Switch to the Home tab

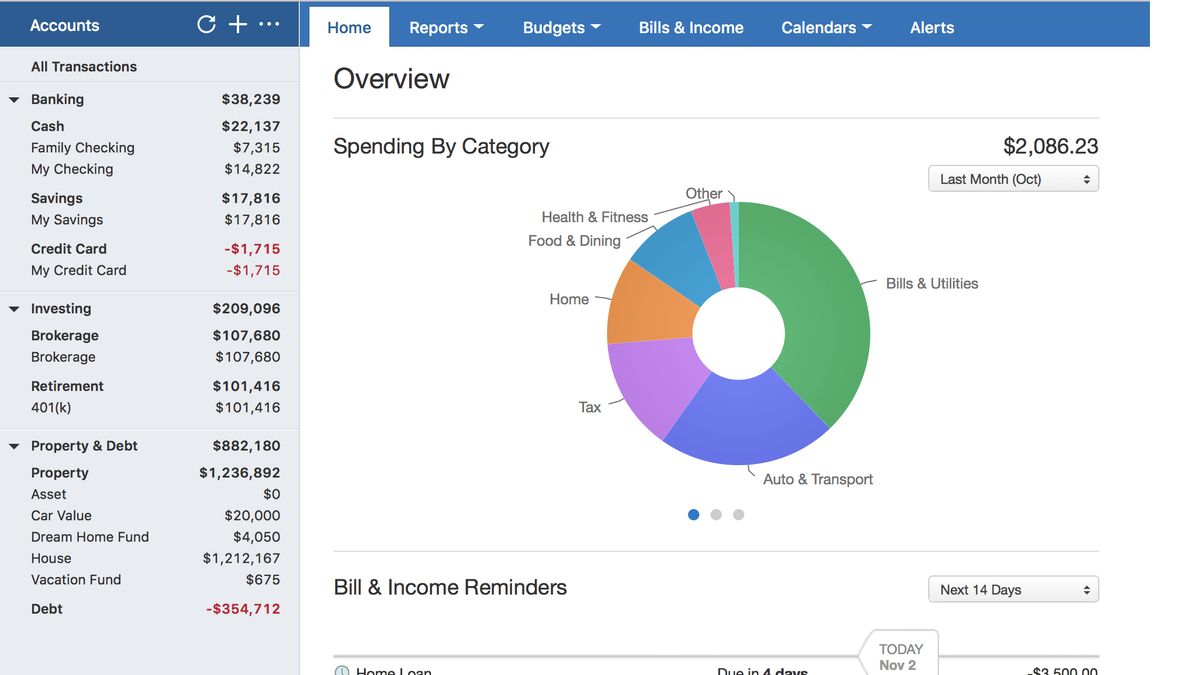[348, 27]
